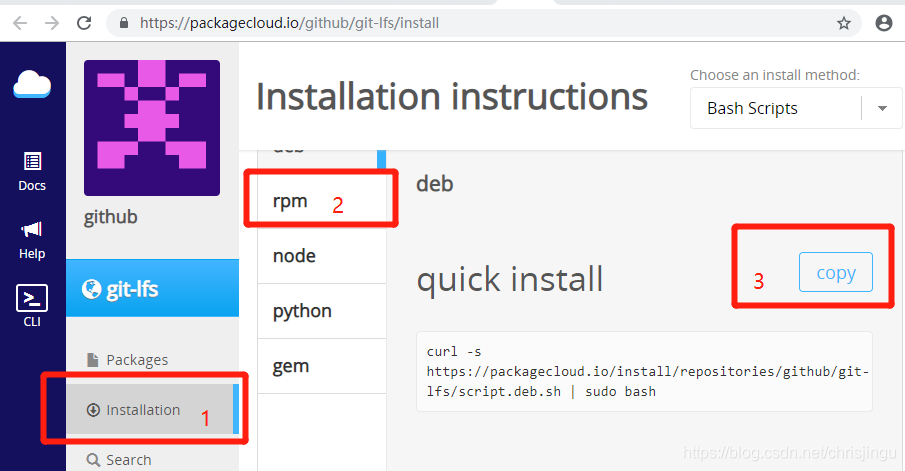The width and height of the screenshot is (905, 471).
Task: Open the CLI terminal icon
Action: point(32,306)
